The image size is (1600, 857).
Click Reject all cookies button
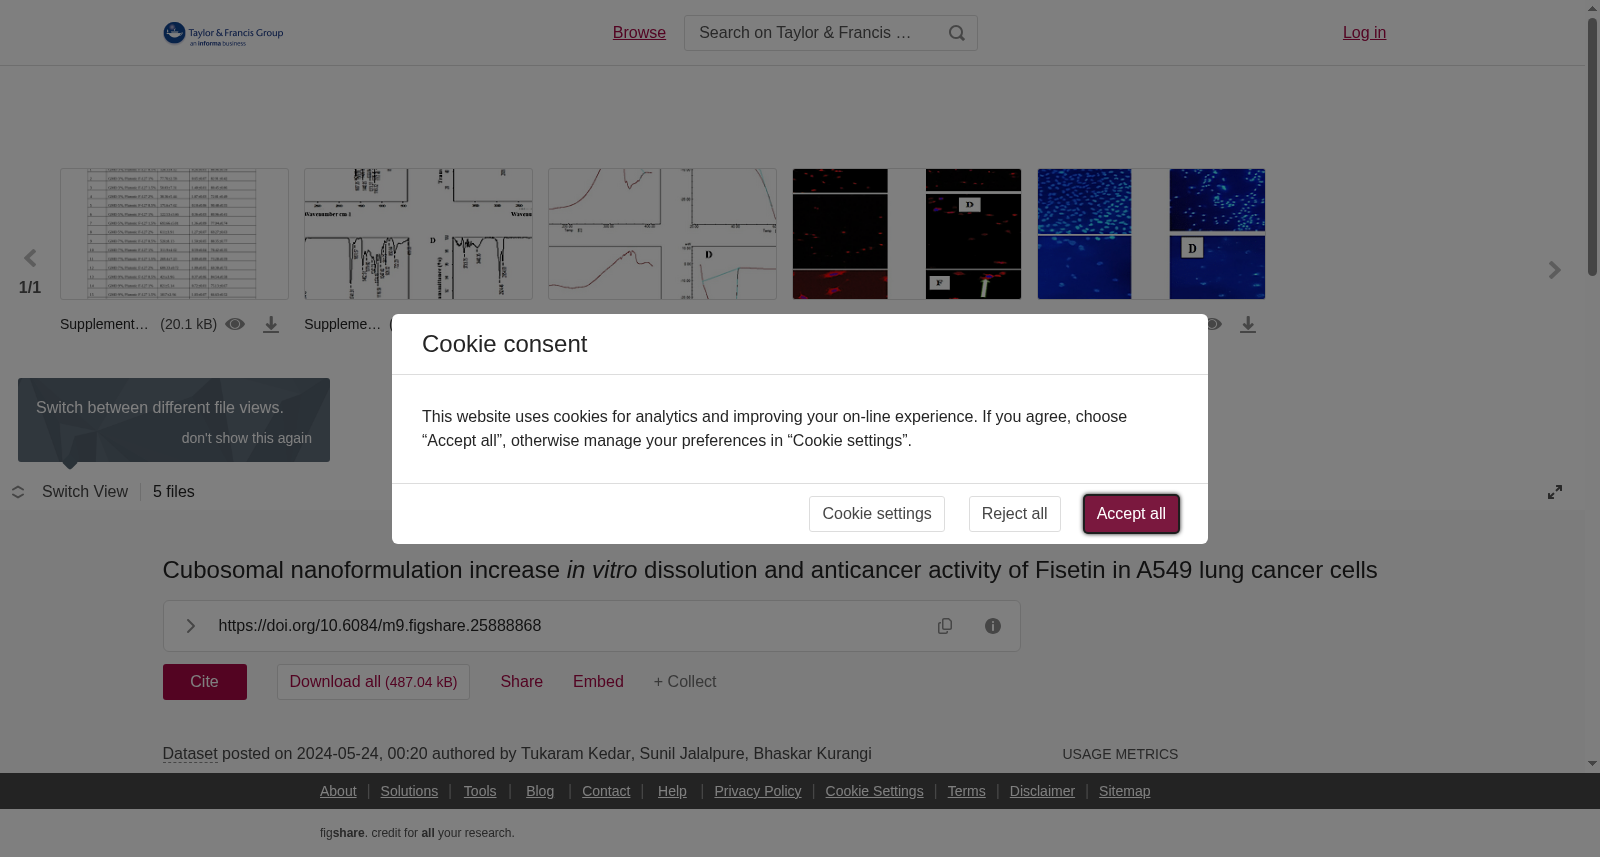[1015, 514]
